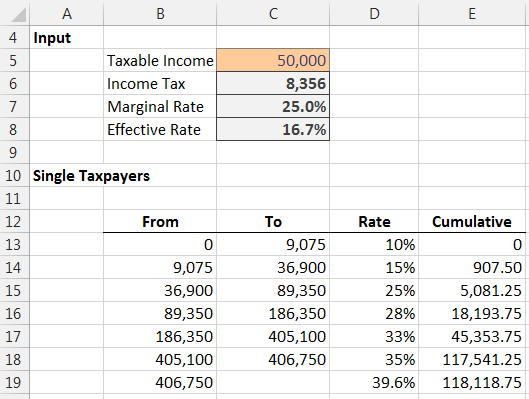Select the 39.6% rate cell
Viewport: 529px width, 399px height.
[374, 382]
